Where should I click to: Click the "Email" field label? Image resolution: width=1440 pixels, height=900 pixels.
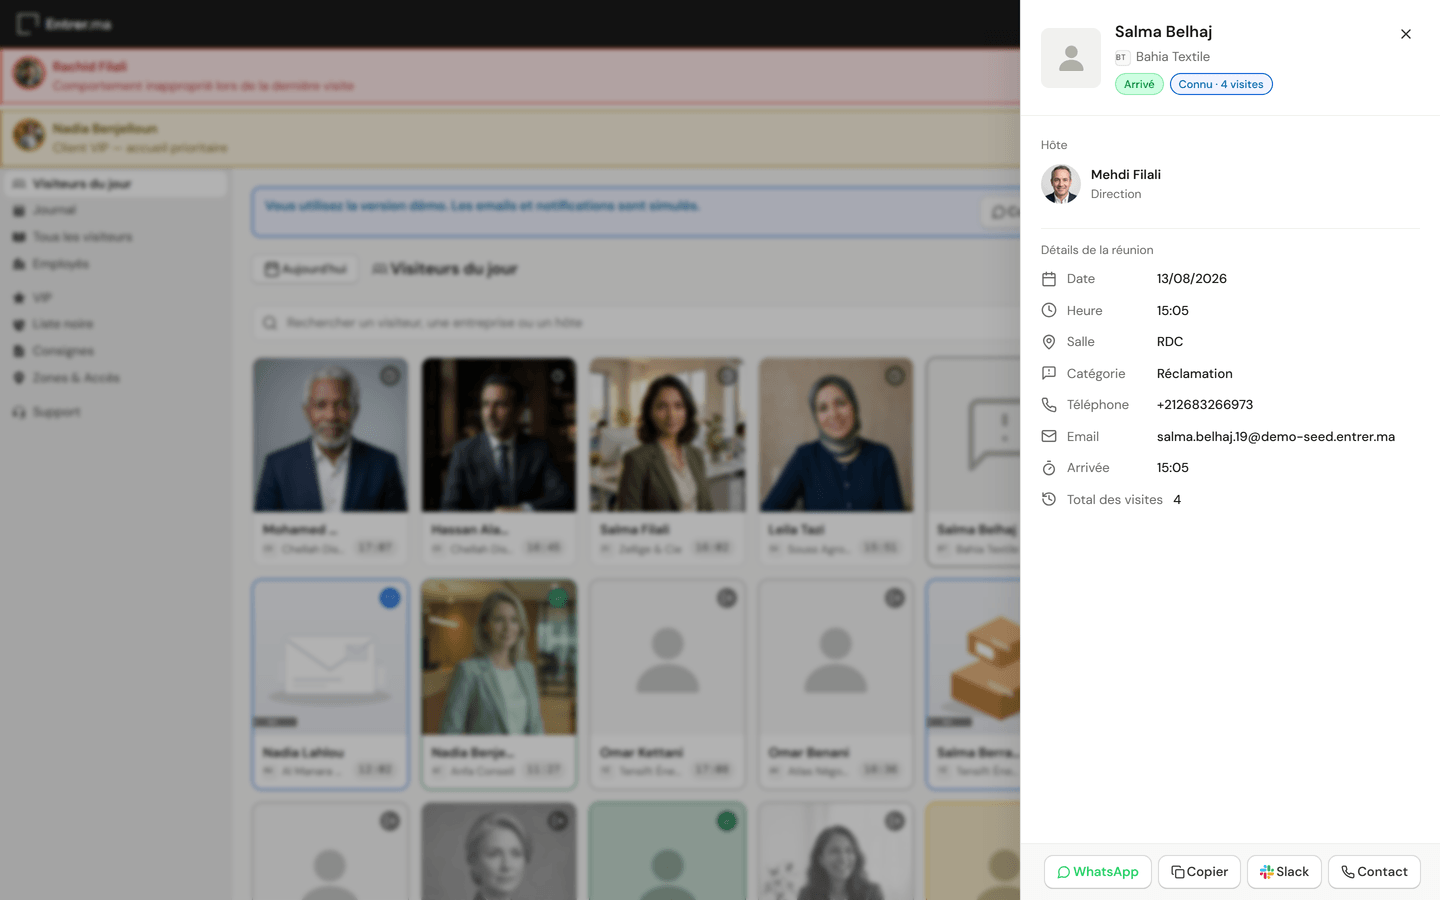tap(1083, 436)
